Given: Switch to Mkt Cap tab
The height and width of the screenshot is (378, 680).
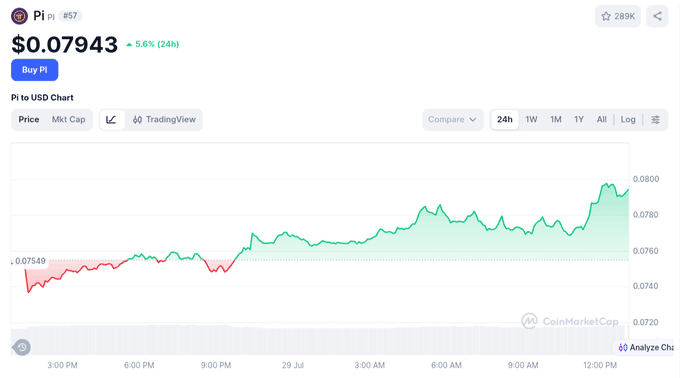Looking at the screenshot, I should (x=69, y=120).
